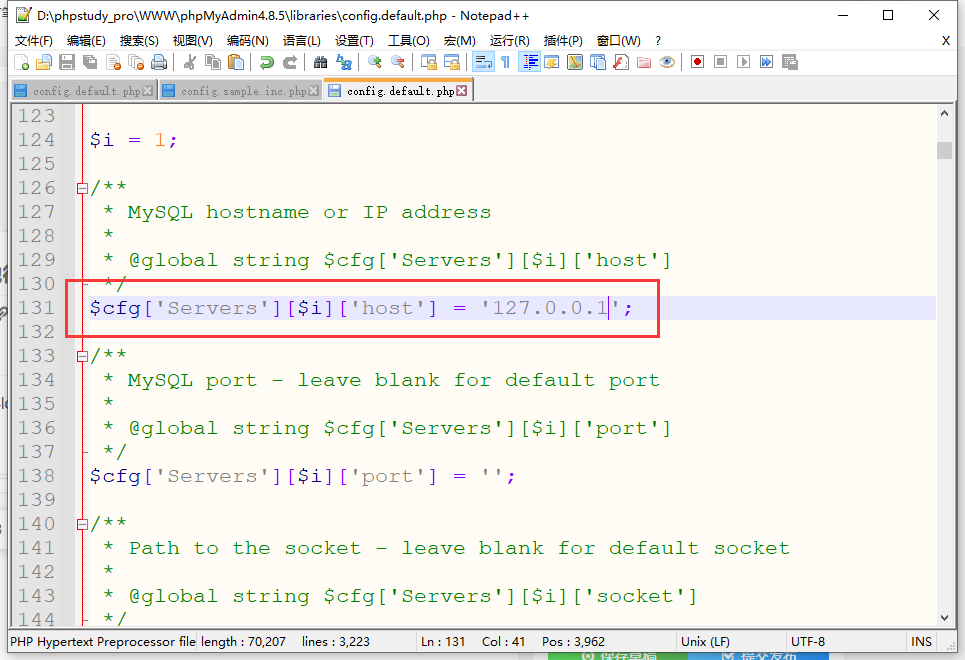Click the Cut scissors icon
Viewport: 965px width, 660px height.
point(189,62)
